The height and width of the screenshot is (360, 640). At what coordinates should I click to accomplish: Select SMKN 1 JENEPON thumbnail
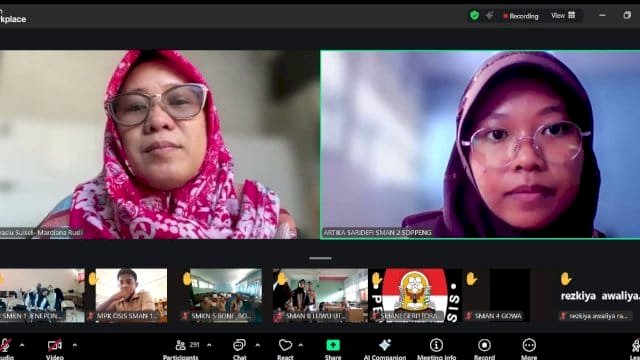pos(42,296)
